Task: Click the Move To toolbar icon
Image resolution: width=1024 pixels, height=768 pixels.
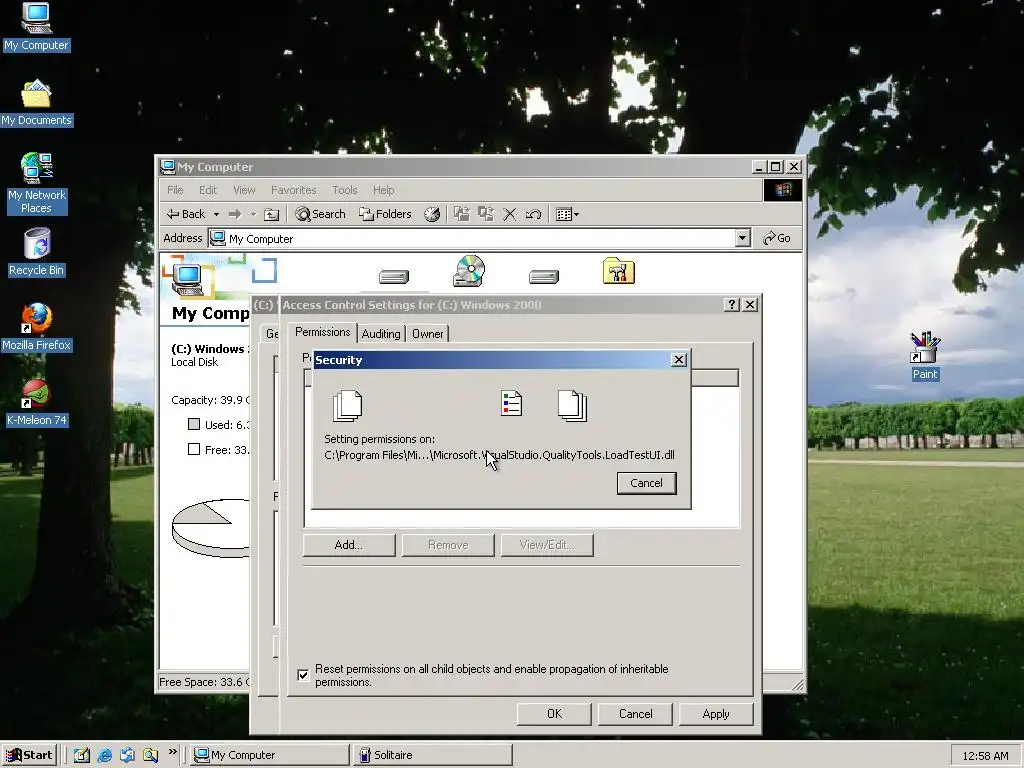Action: click(x=462, y=214)
